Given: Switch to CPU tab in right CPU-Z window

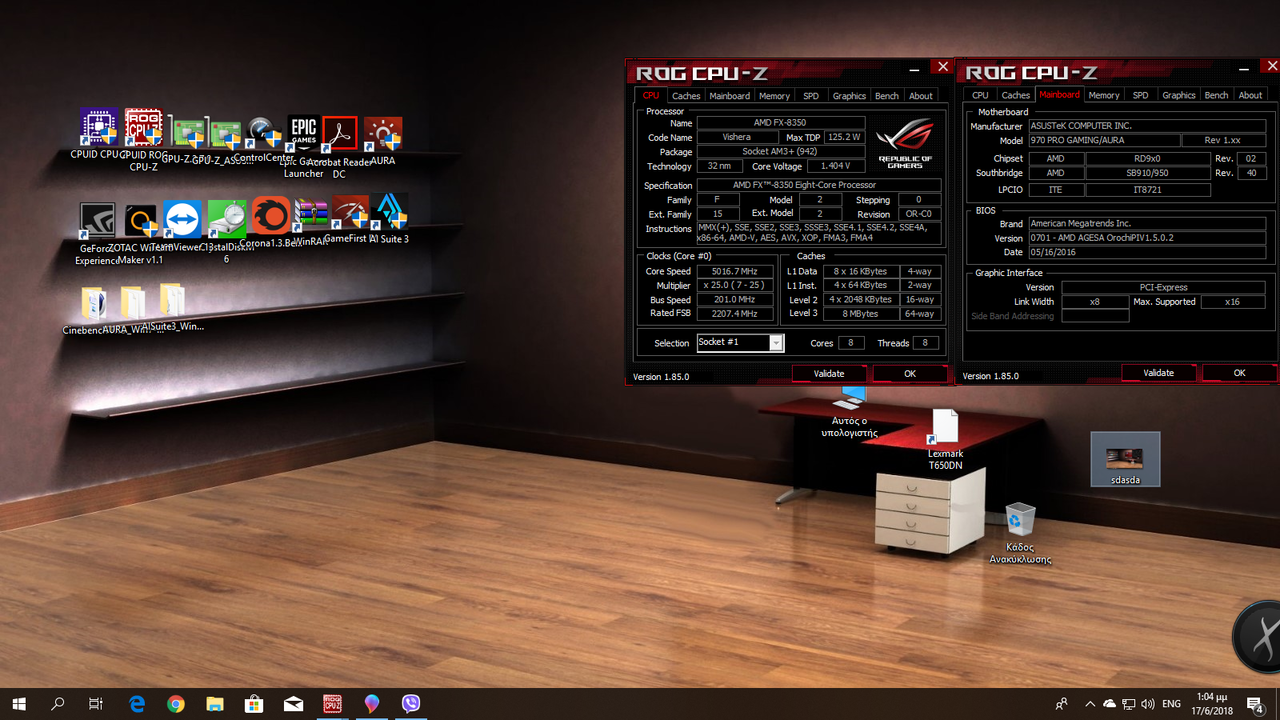Looking at the screenshot, I should tap(980, 95).
